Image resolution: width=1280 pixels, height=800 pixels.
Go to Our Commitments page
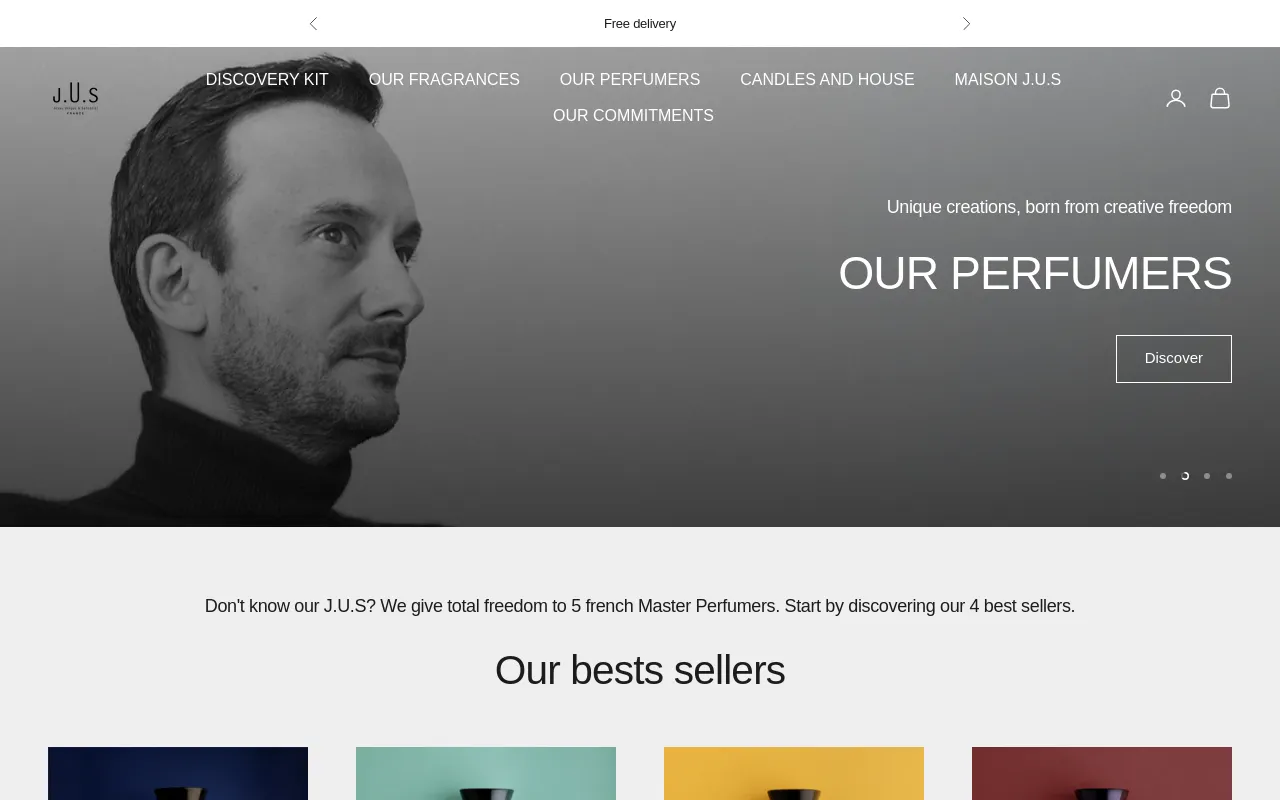tap(633, 116)
